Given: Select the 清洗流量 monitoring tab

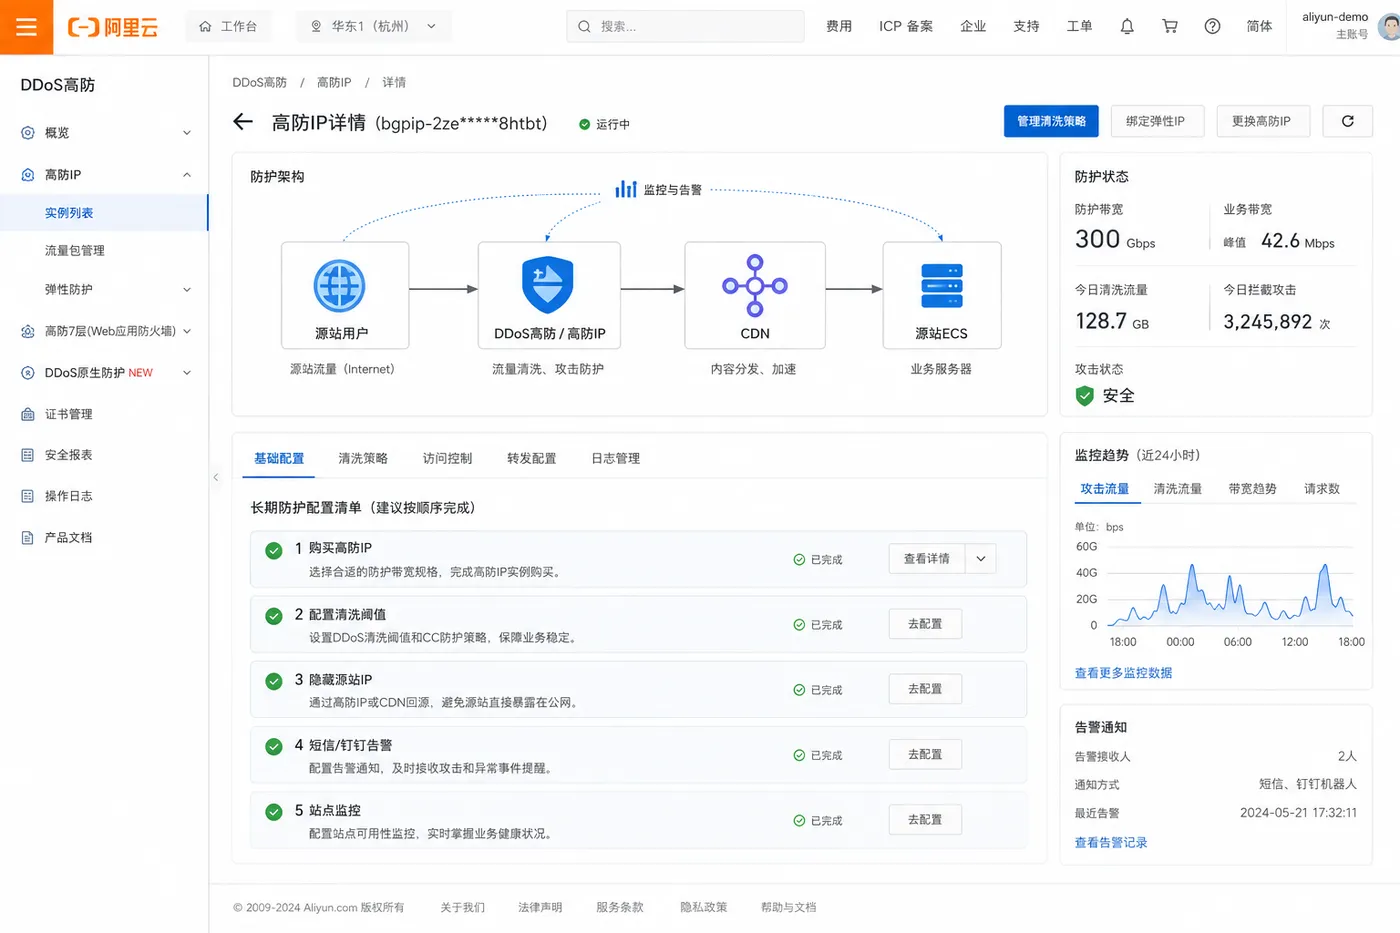Looking at the screenshot, I should [1177, 489].
